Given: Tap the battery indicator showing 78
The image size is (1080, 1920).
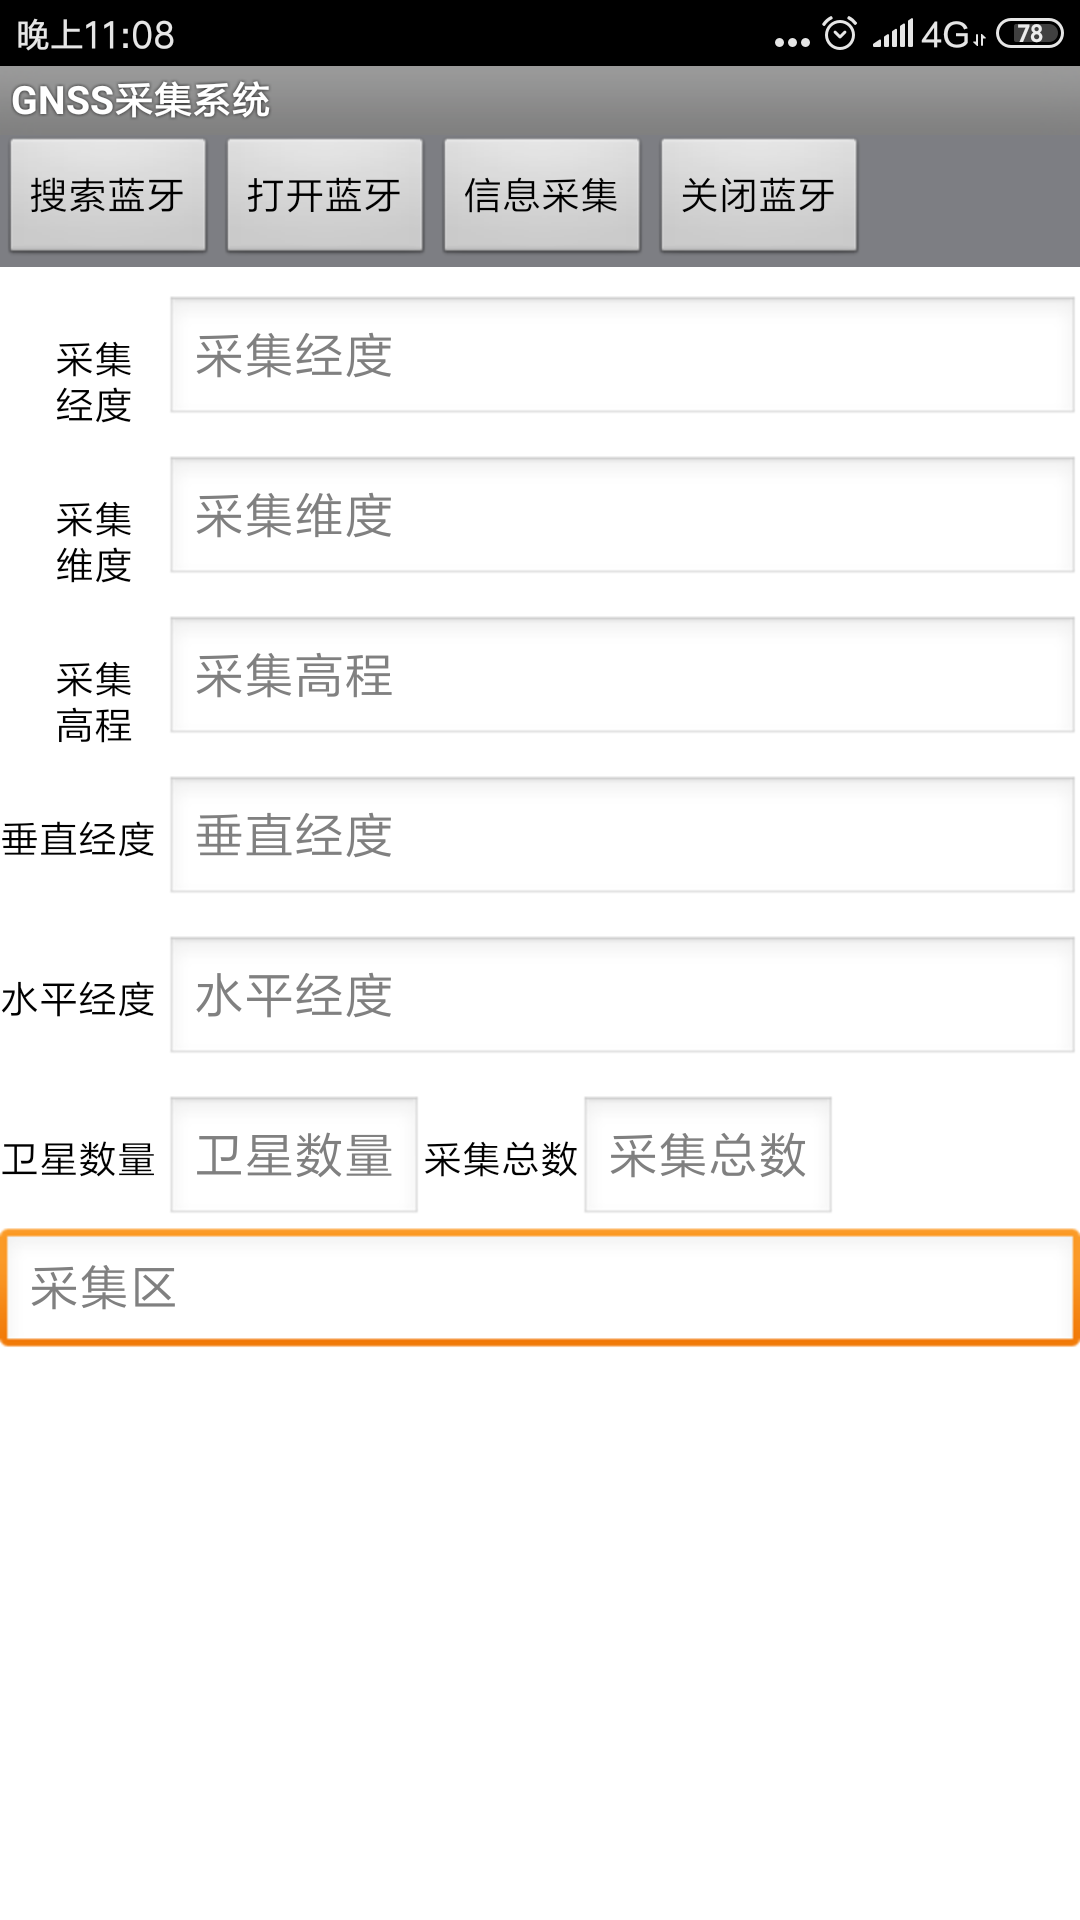Looking at the screenshot, I should point(1030,34).
